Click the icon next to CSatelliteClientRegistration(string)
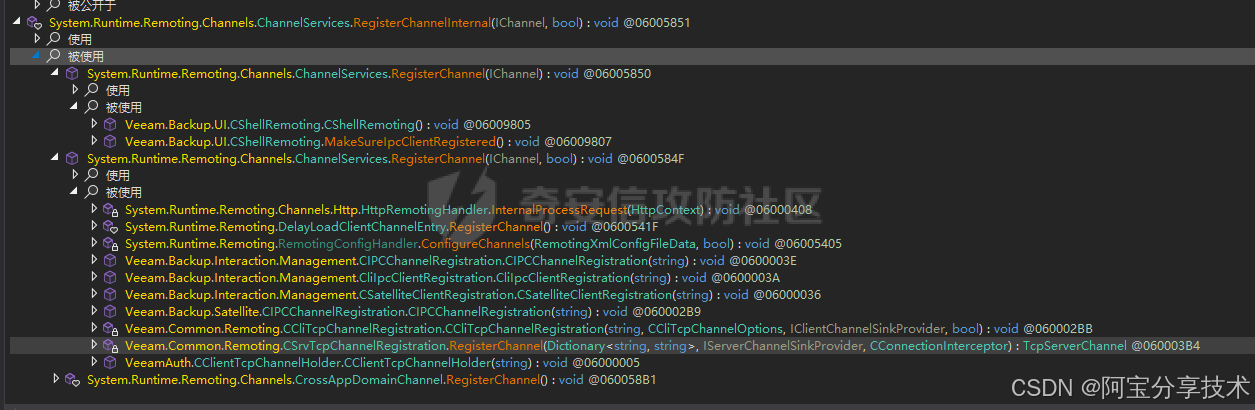Image resolution: width=1255 pixels, height=410 pixels. coord(110,294)
